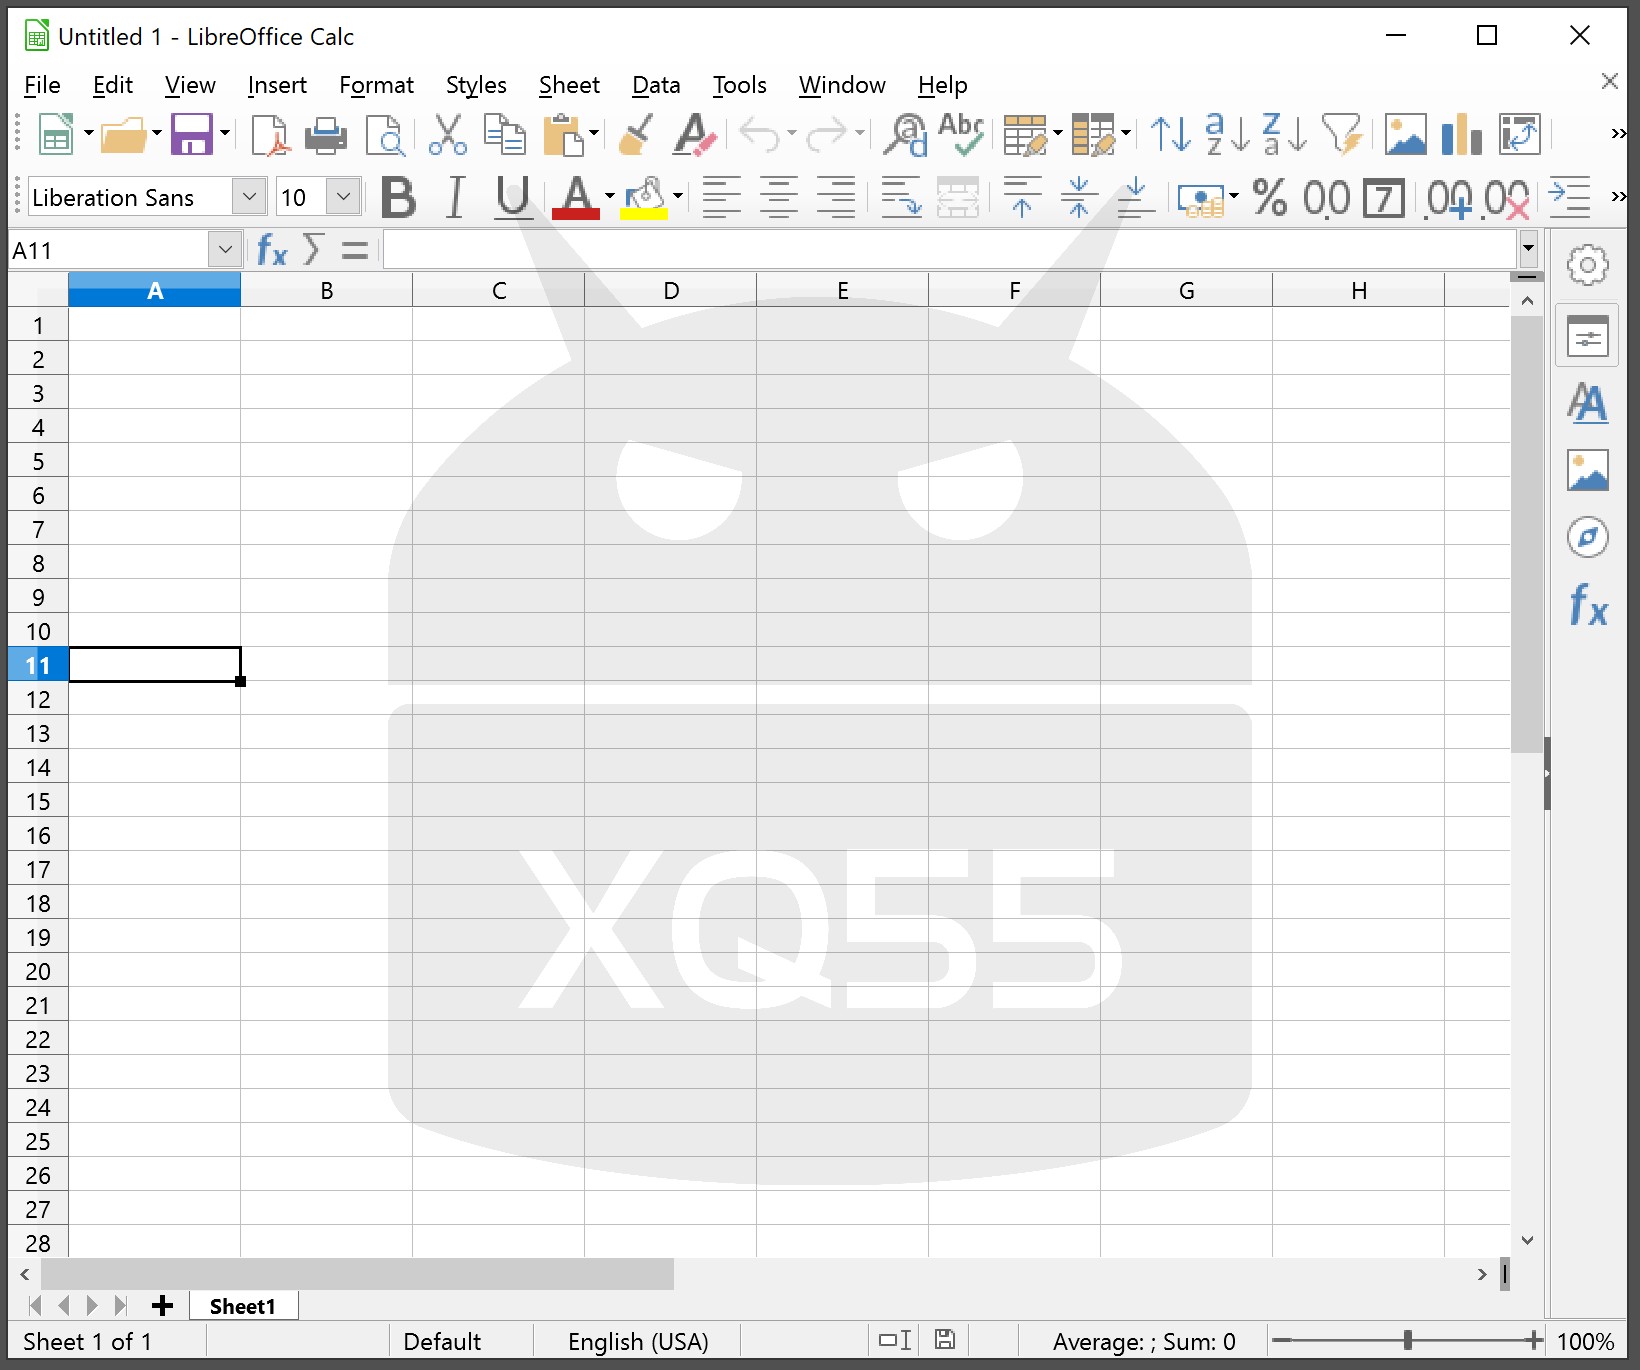Align text left
Viewport: 1640px width, 1370px height.
point(721,197)
